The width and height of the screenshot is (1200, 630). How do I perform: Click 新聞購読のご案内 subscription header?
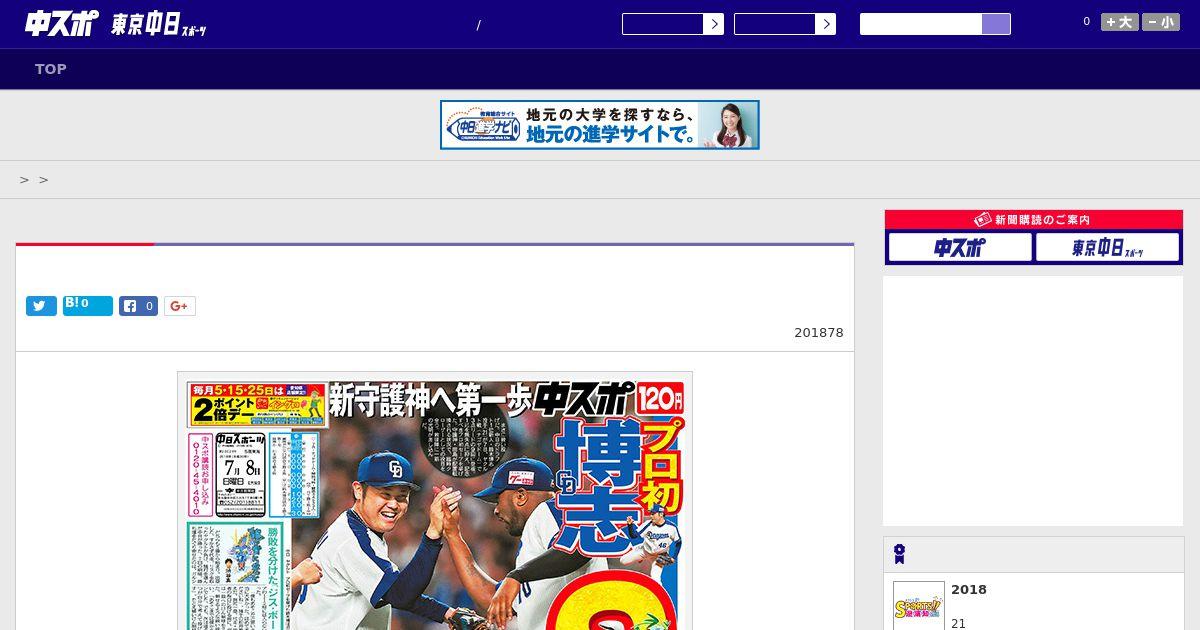click(1034, 219)
